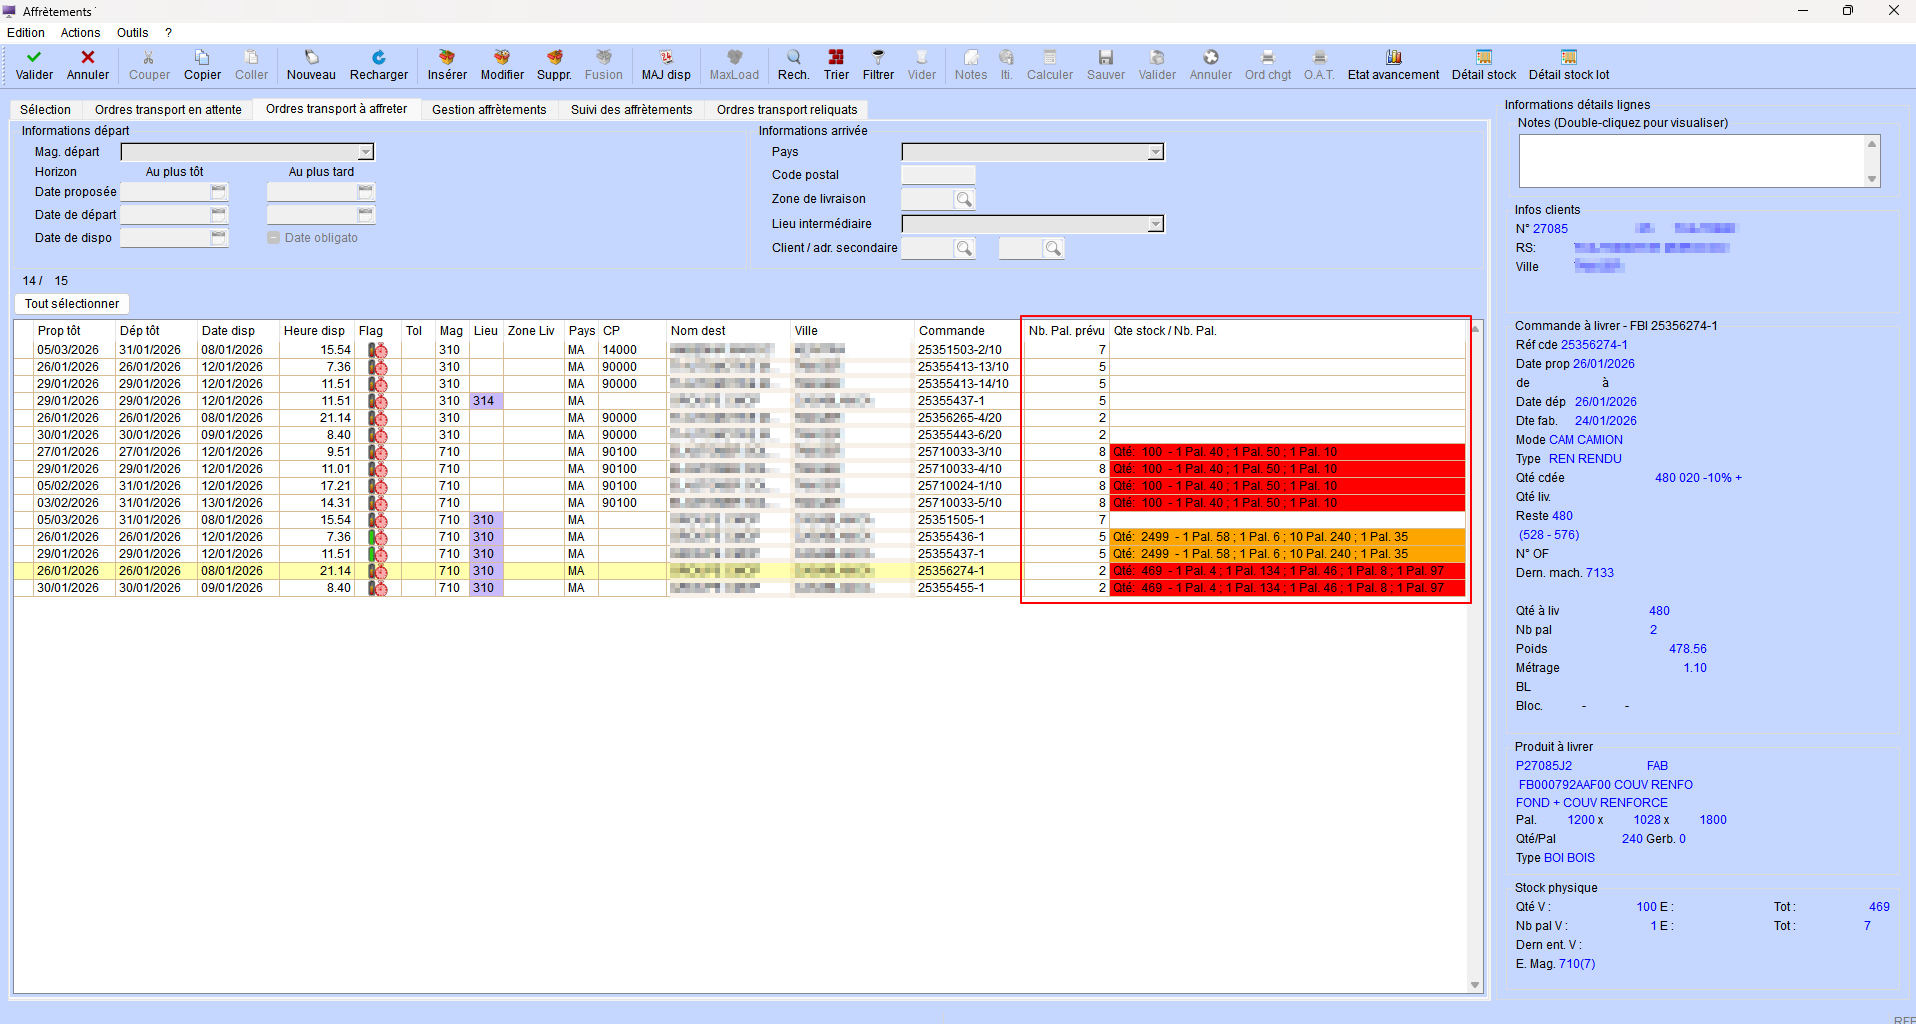Image resolution: width=1916 pixels, height=1024 pixels.
Task: Switch to Ordres transport en attente tab
Action: tap(168, 110)
